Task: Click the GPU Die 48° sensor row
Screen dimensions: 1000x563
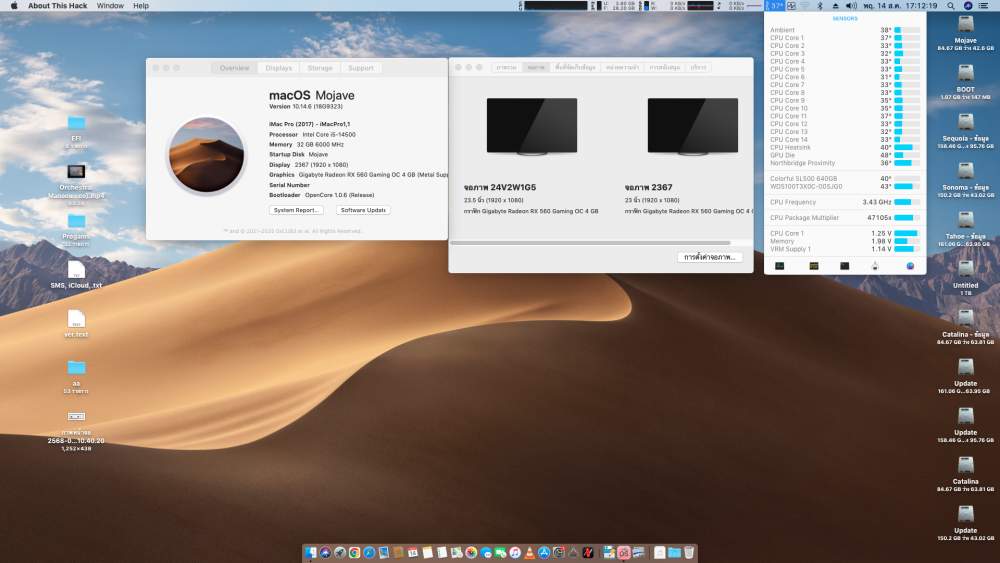Action: (844, 155)
